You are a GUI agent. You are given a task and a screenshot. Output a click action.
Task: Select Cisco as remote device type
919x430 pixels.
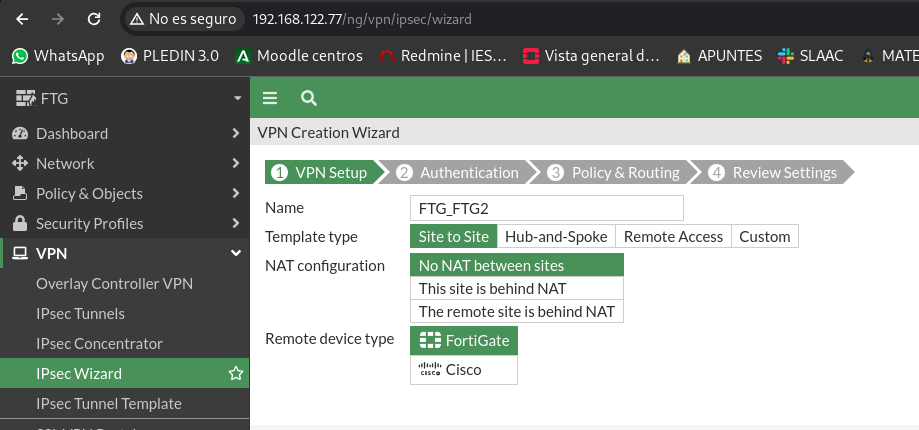tap(464, 370)
